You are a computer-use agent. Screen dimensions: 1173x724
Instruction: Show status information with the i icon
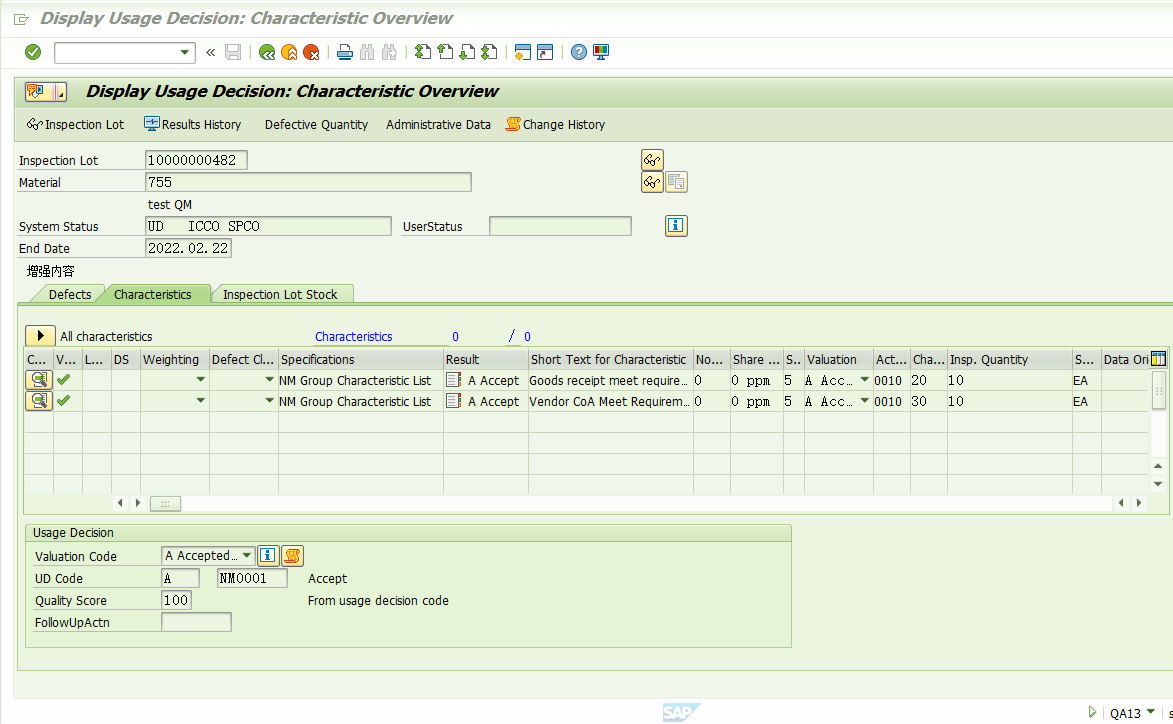click(x=675, y=225)
